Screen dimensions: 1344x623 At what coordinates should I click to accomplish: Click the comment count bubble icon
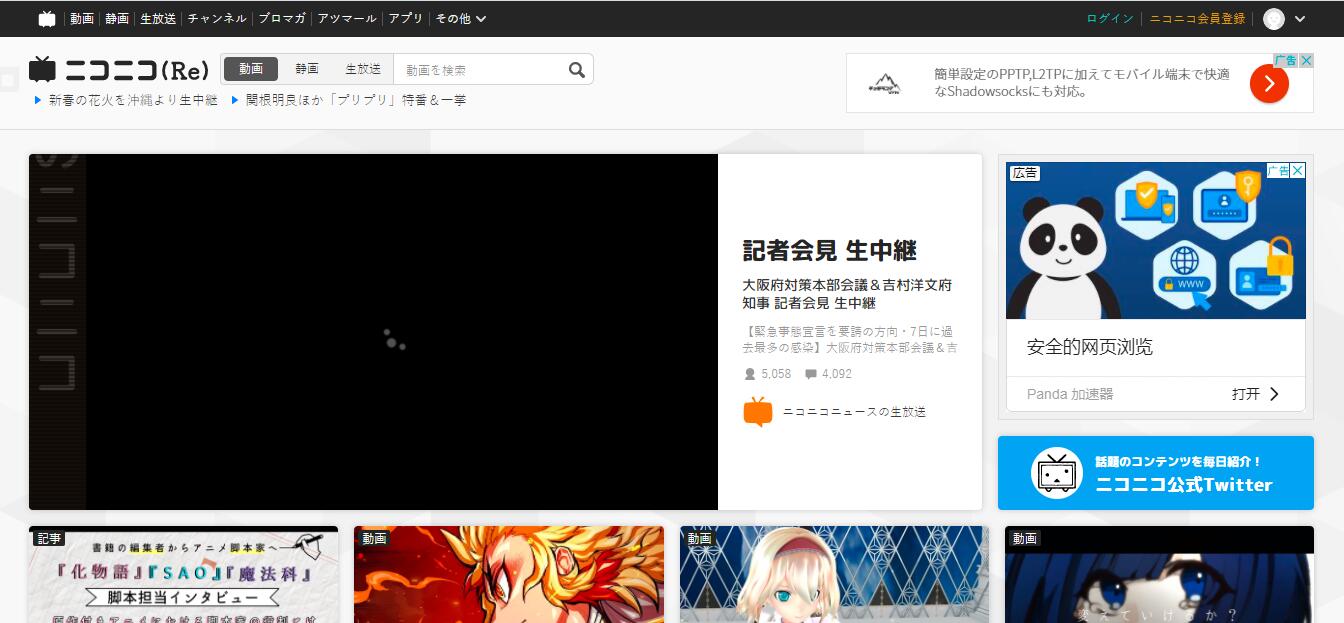coord(810,374)
